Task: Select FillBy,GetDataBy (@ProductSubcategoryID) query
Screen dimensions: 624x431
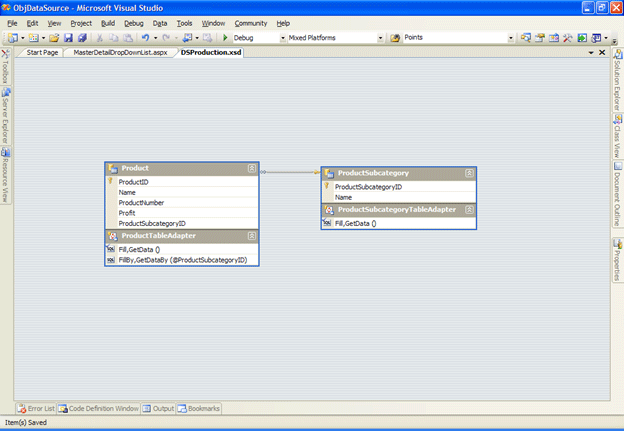Action: [x=183, y=260]
